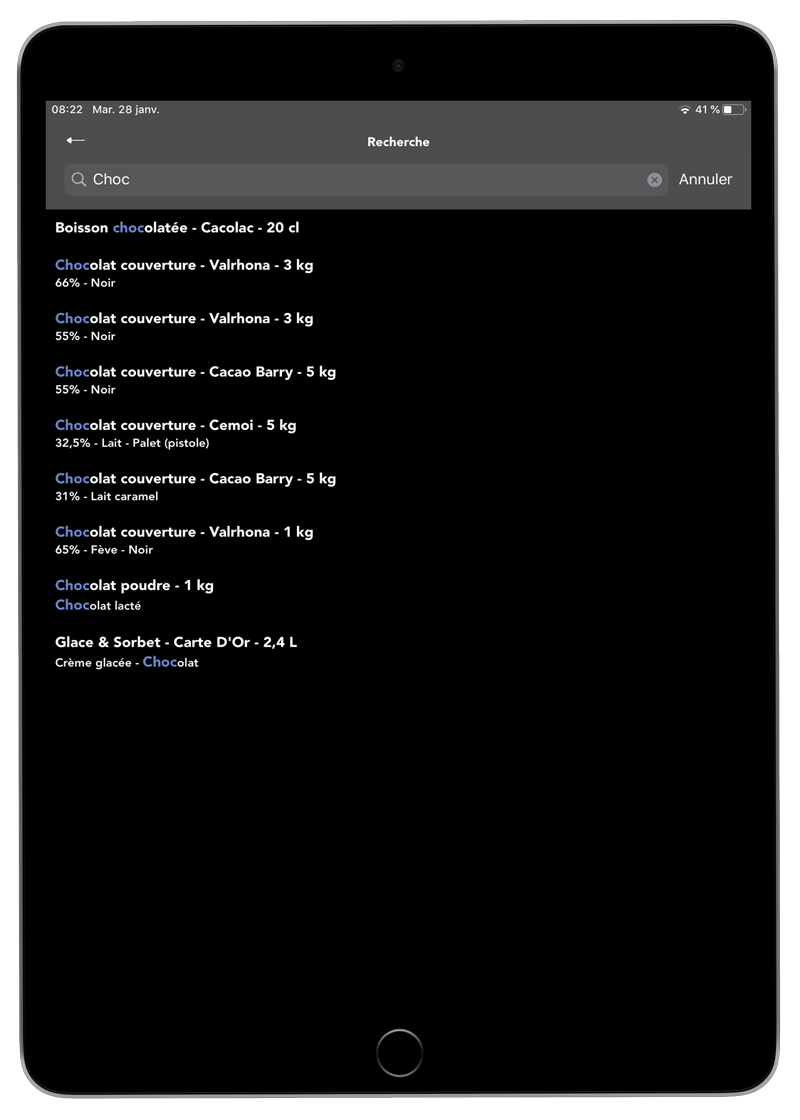Tap the iPad home button
The width and height of the screenshot is (800, 1120).
point(399,1052)
